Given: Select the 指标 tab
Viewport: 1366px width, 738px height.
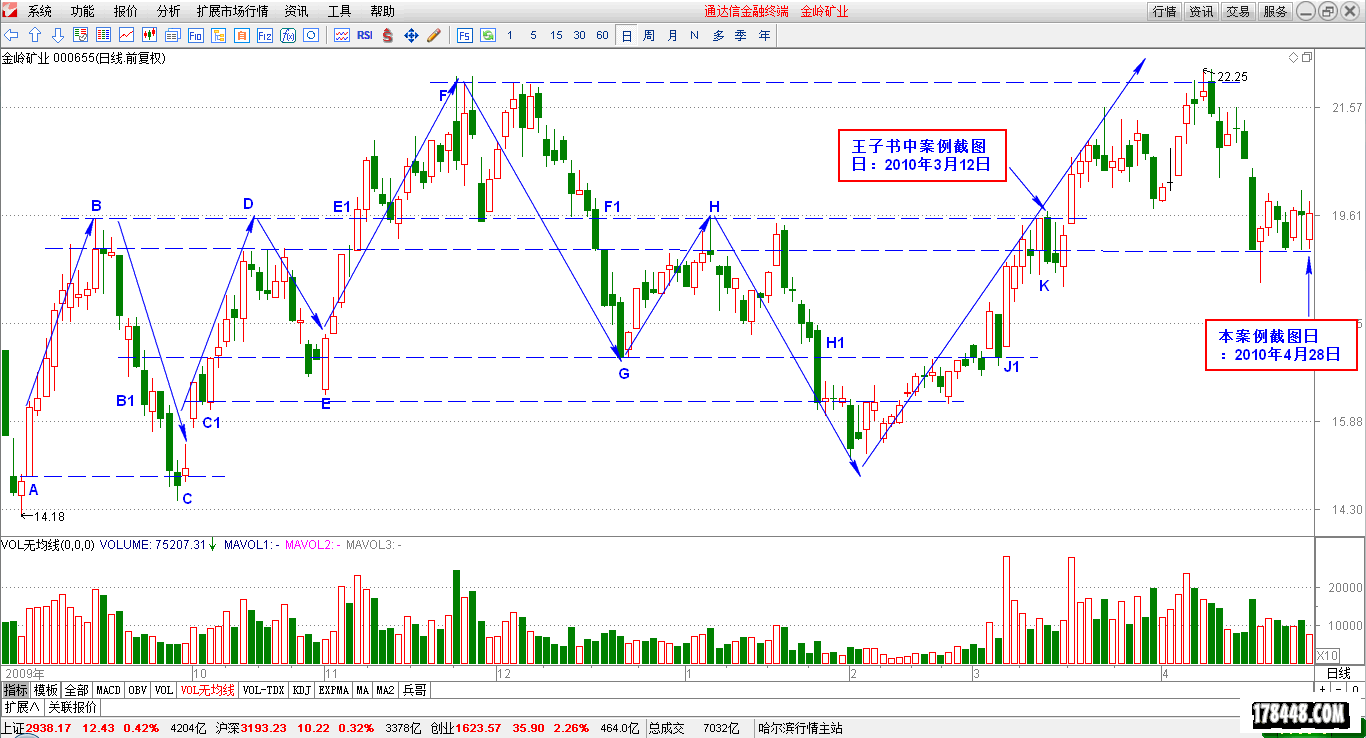Looking at the screenshot, I should [15, 690].
